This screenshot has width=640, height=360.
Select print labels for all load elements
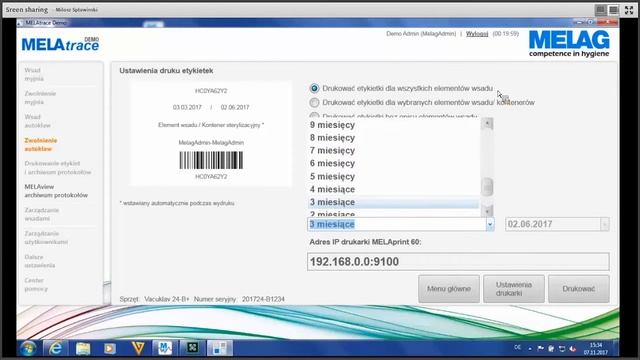click(x=314, y=88)
